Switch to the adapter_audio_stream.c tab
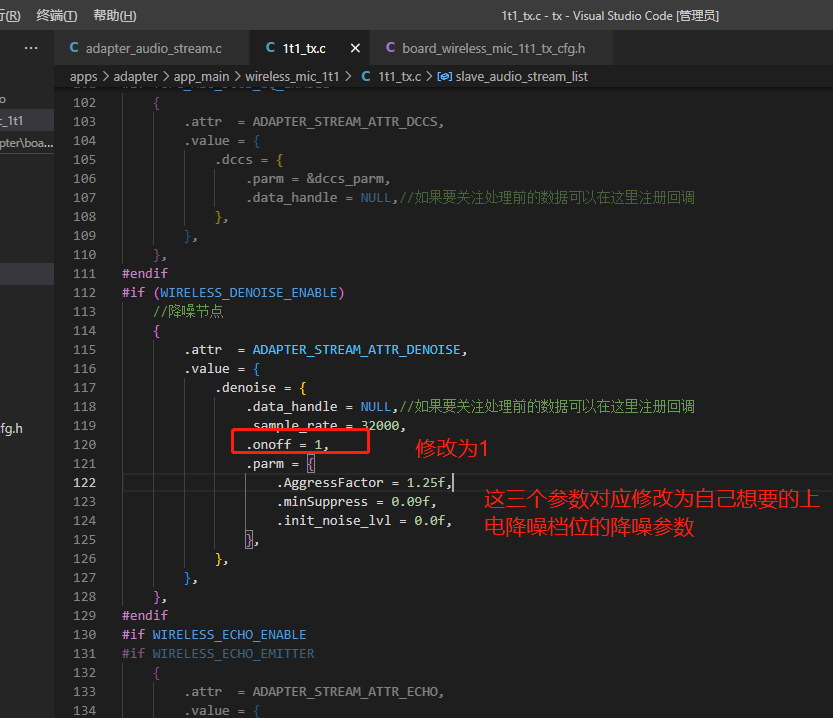This screenshot has height=718, width=833. (x=151, y=48)
